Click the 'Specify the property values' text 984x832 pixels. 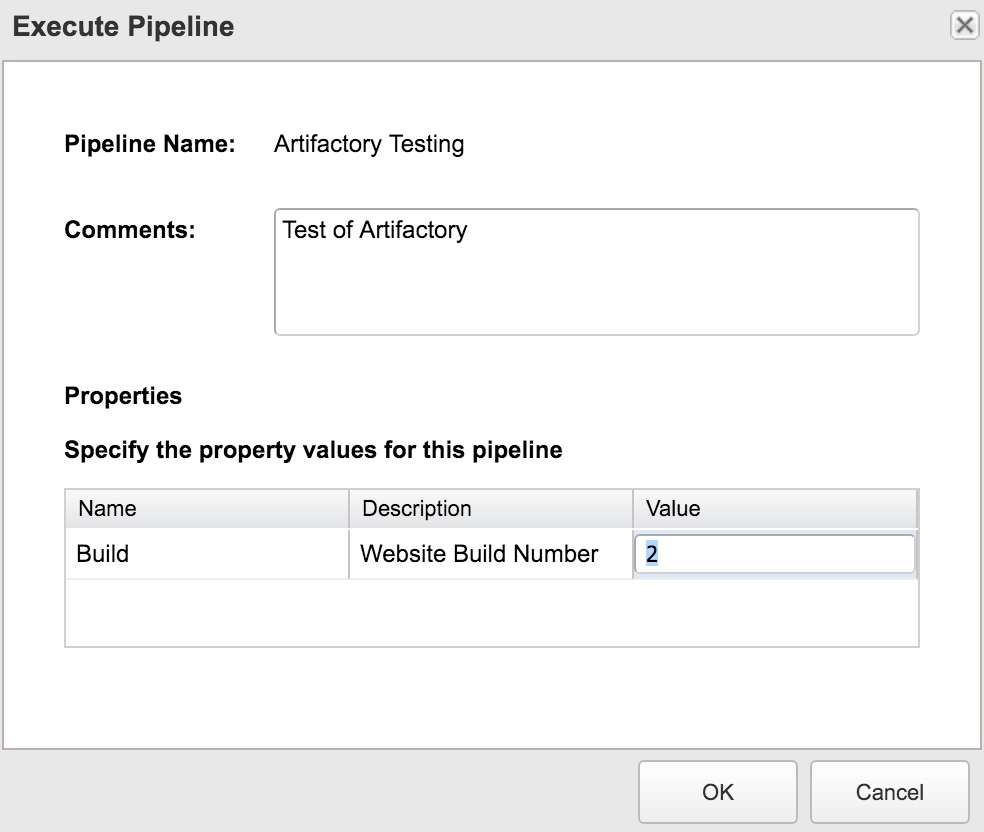(313, 450)
